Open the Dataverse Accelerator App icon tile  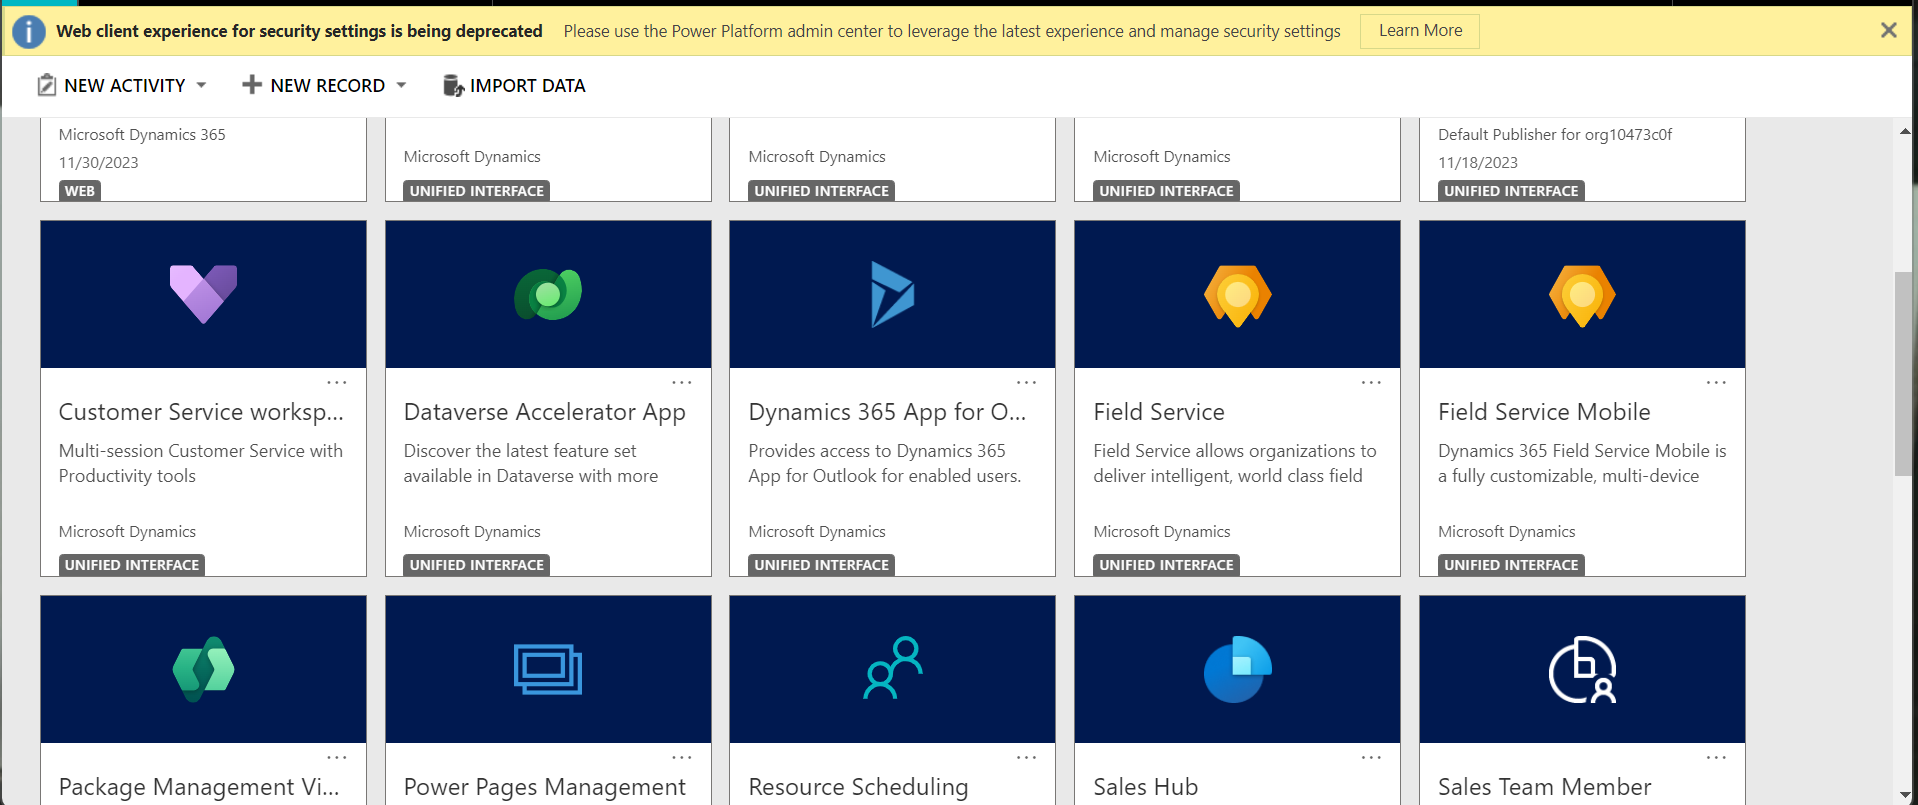pos(548,294)
